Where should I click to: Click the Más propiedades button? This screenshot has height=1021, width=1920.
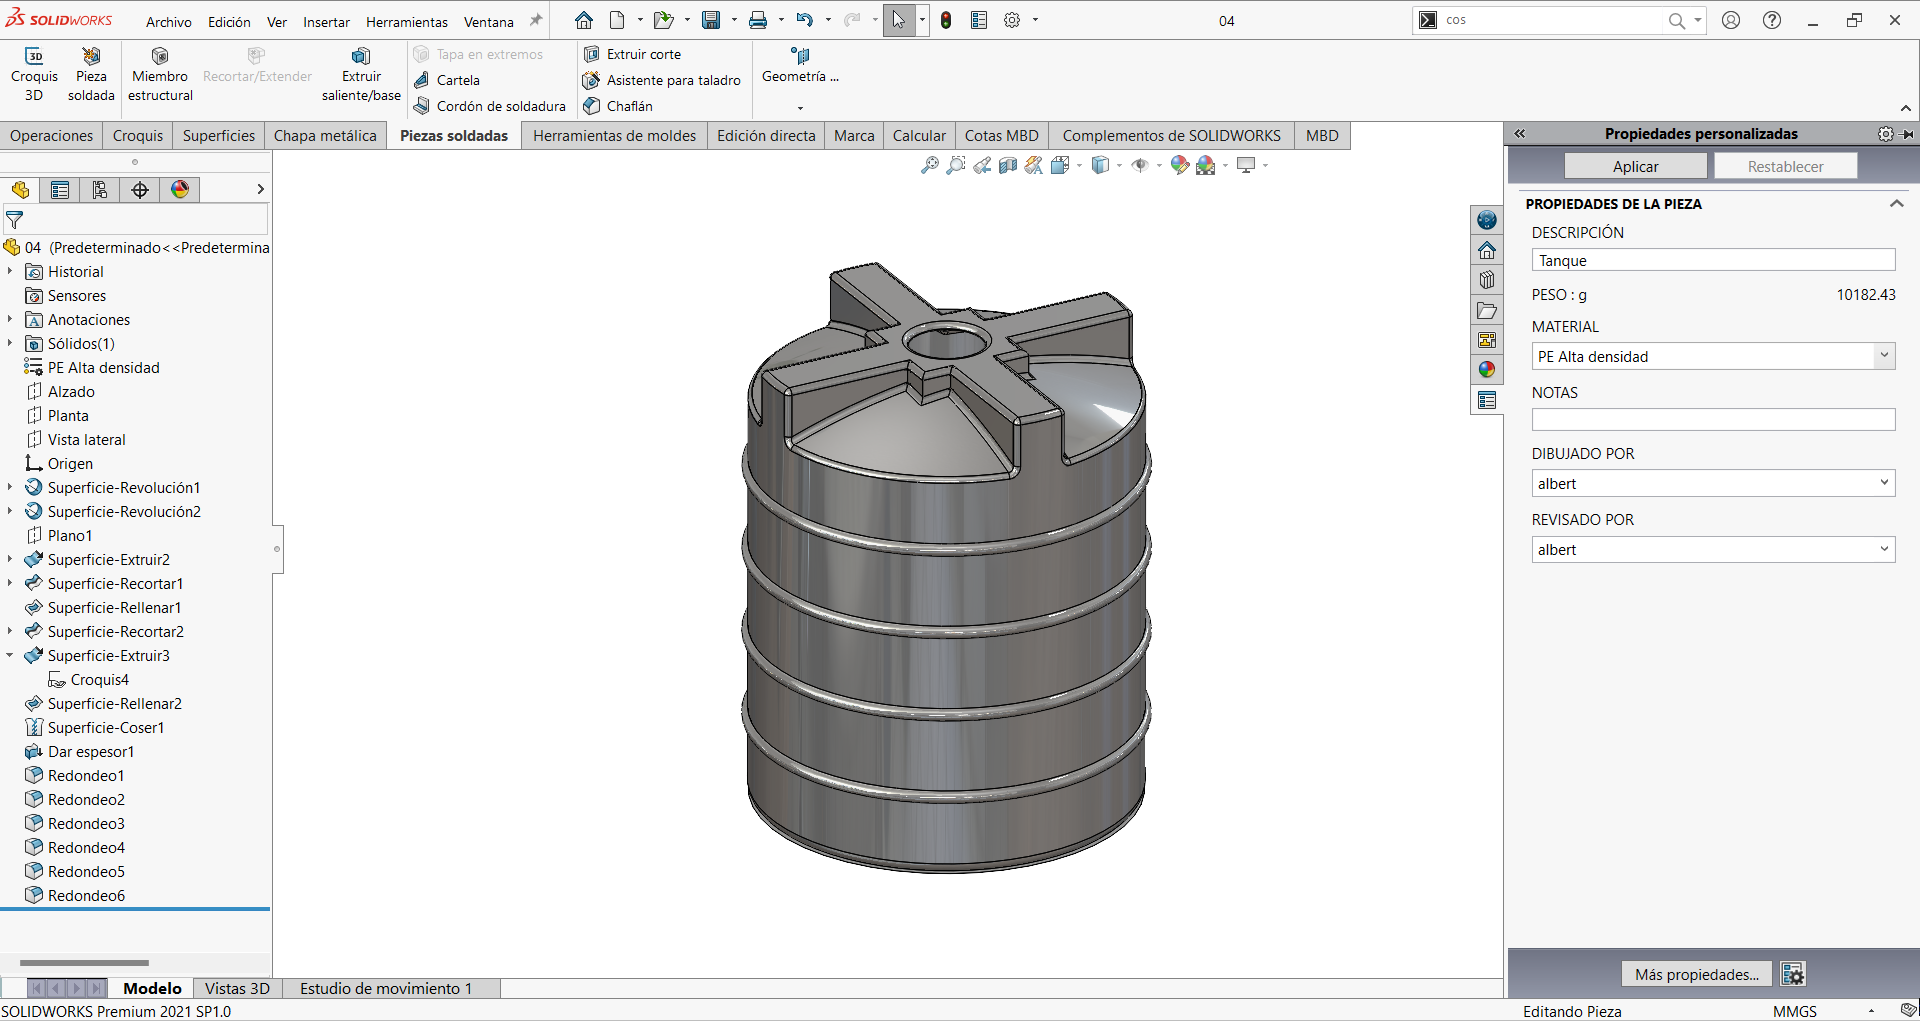pyautogui.click(x=1696, y=974)
